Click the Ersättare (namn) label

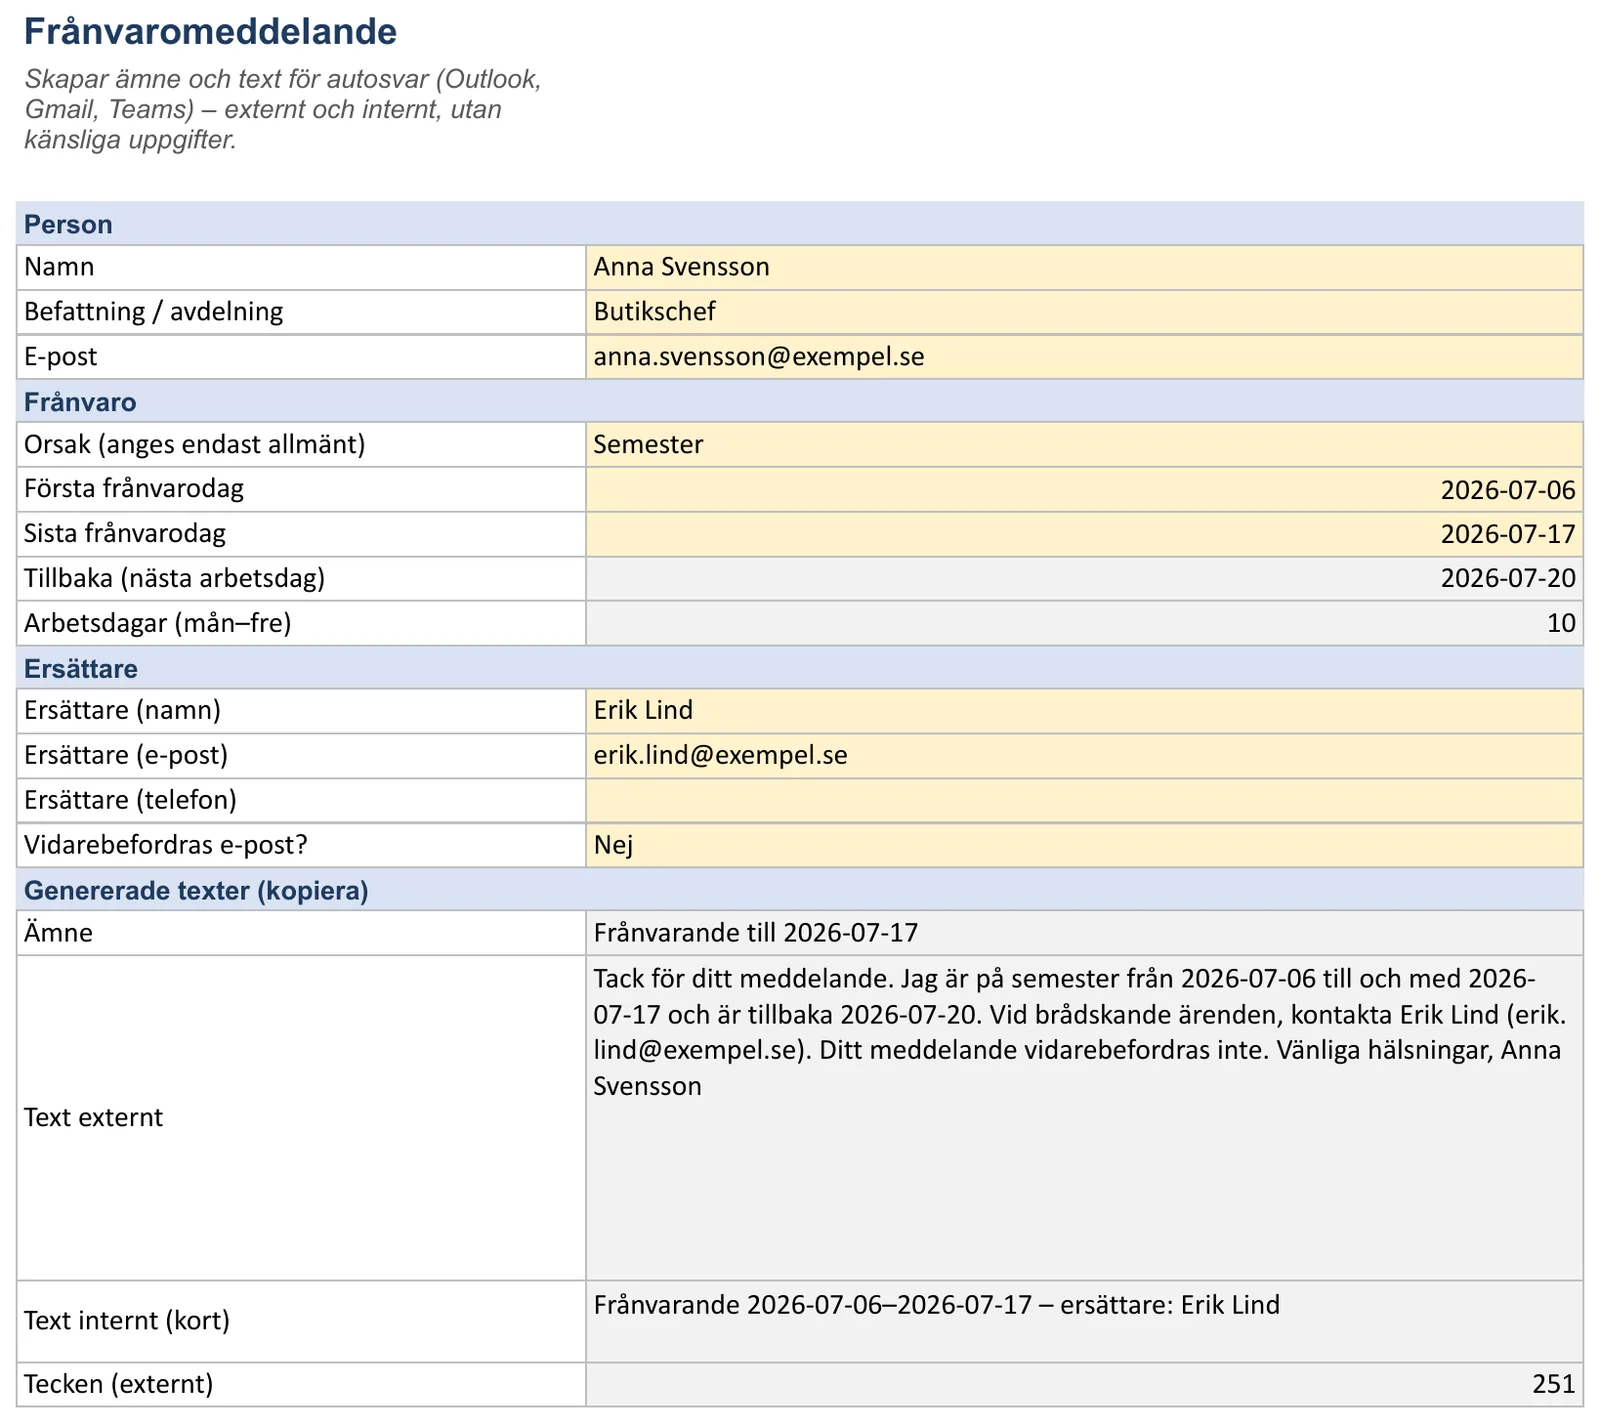click(122, 711)
